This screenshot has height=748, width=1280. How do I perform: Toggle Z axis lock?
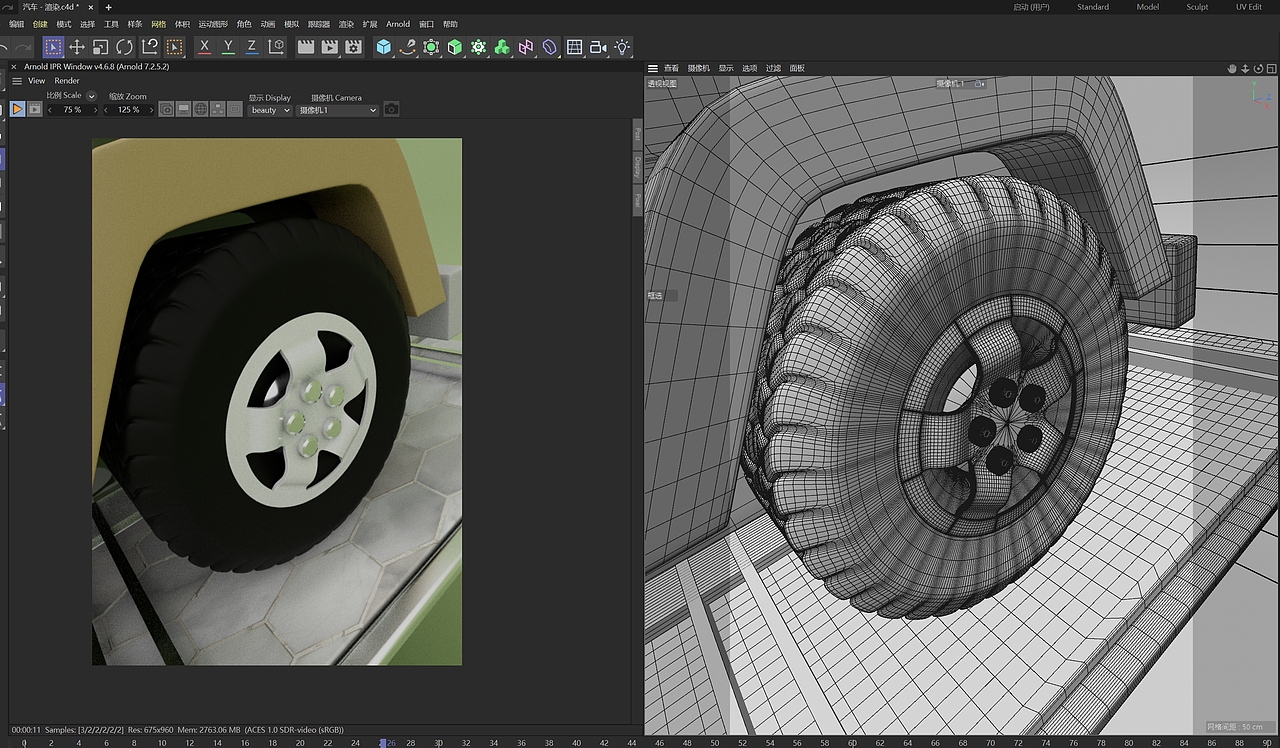point(252,47)
